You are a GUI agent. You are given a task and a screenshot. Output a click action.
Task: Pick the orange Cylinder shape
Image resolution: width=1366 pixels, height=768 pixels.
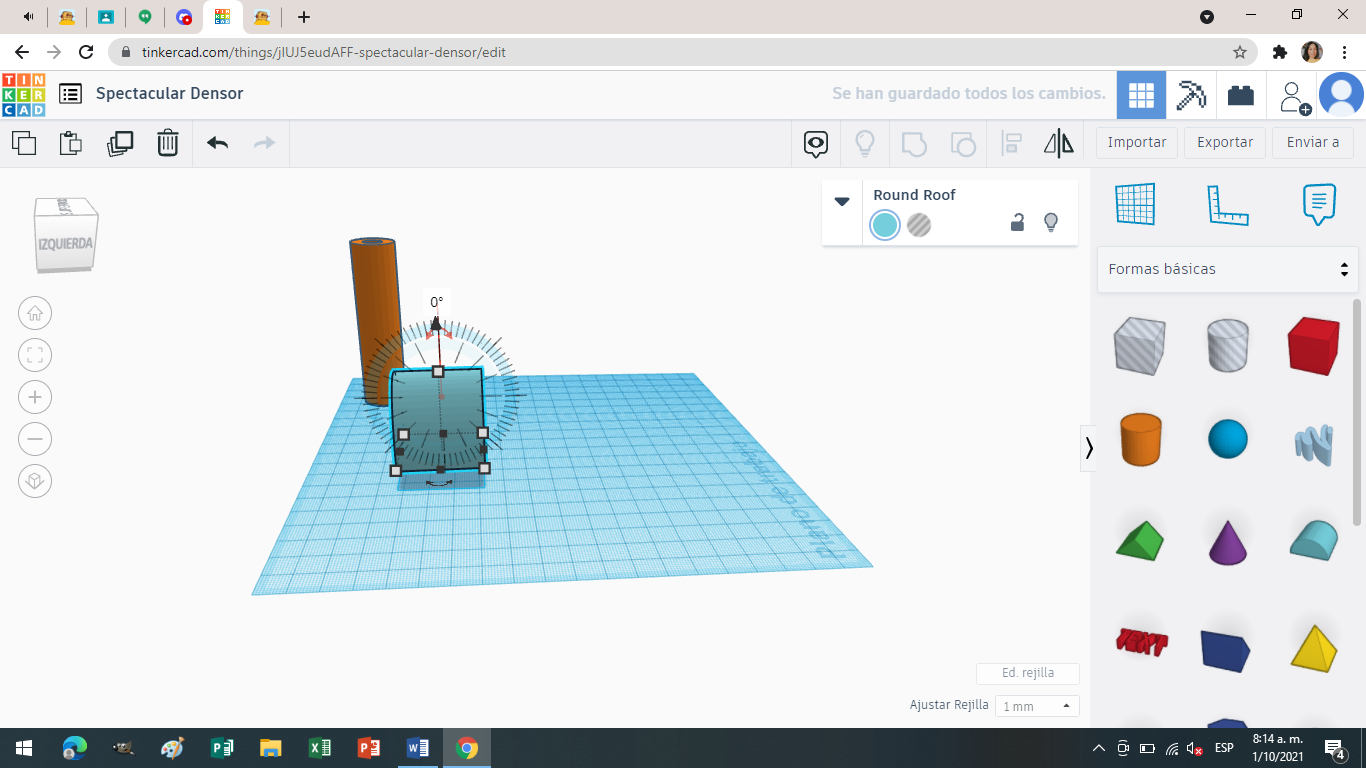click(1140, 439)
